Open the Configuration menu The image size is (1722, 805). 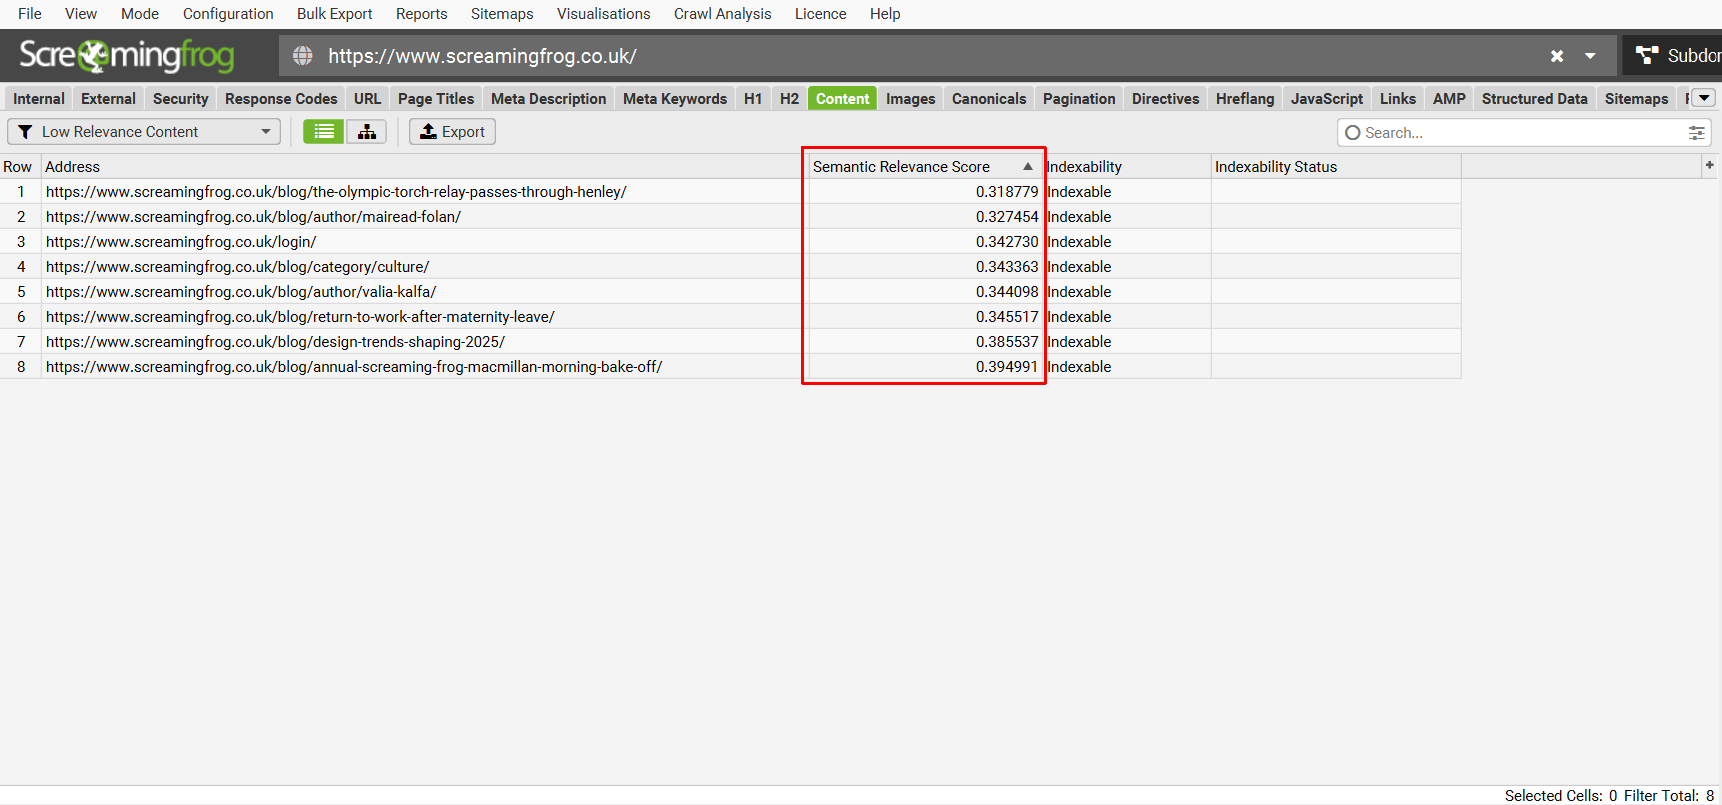(x=228, y=14)
